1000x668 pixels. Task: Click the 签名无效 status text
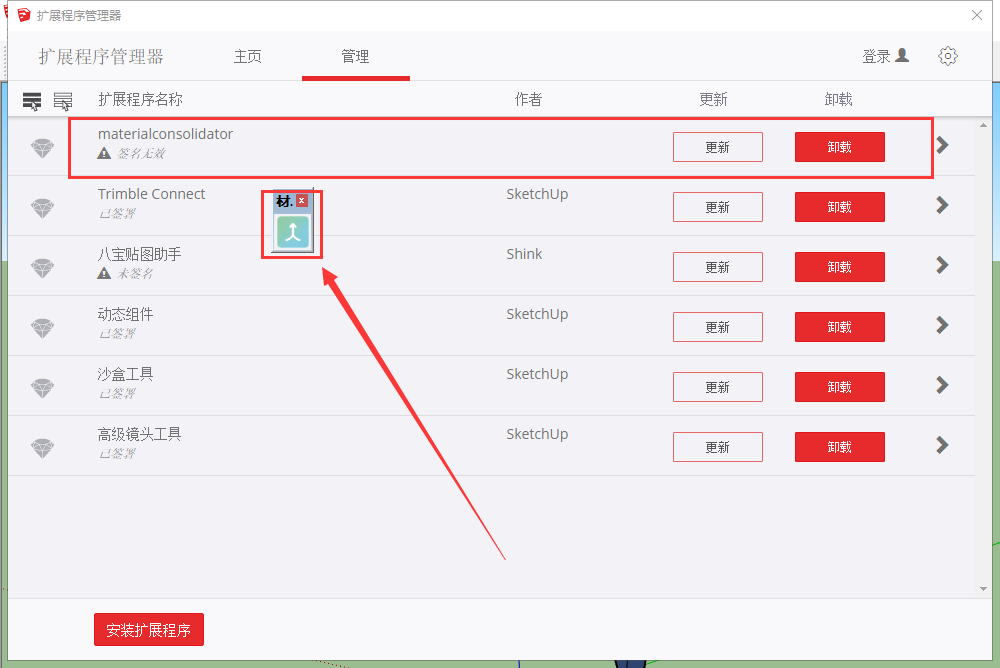tap(141, 153)
